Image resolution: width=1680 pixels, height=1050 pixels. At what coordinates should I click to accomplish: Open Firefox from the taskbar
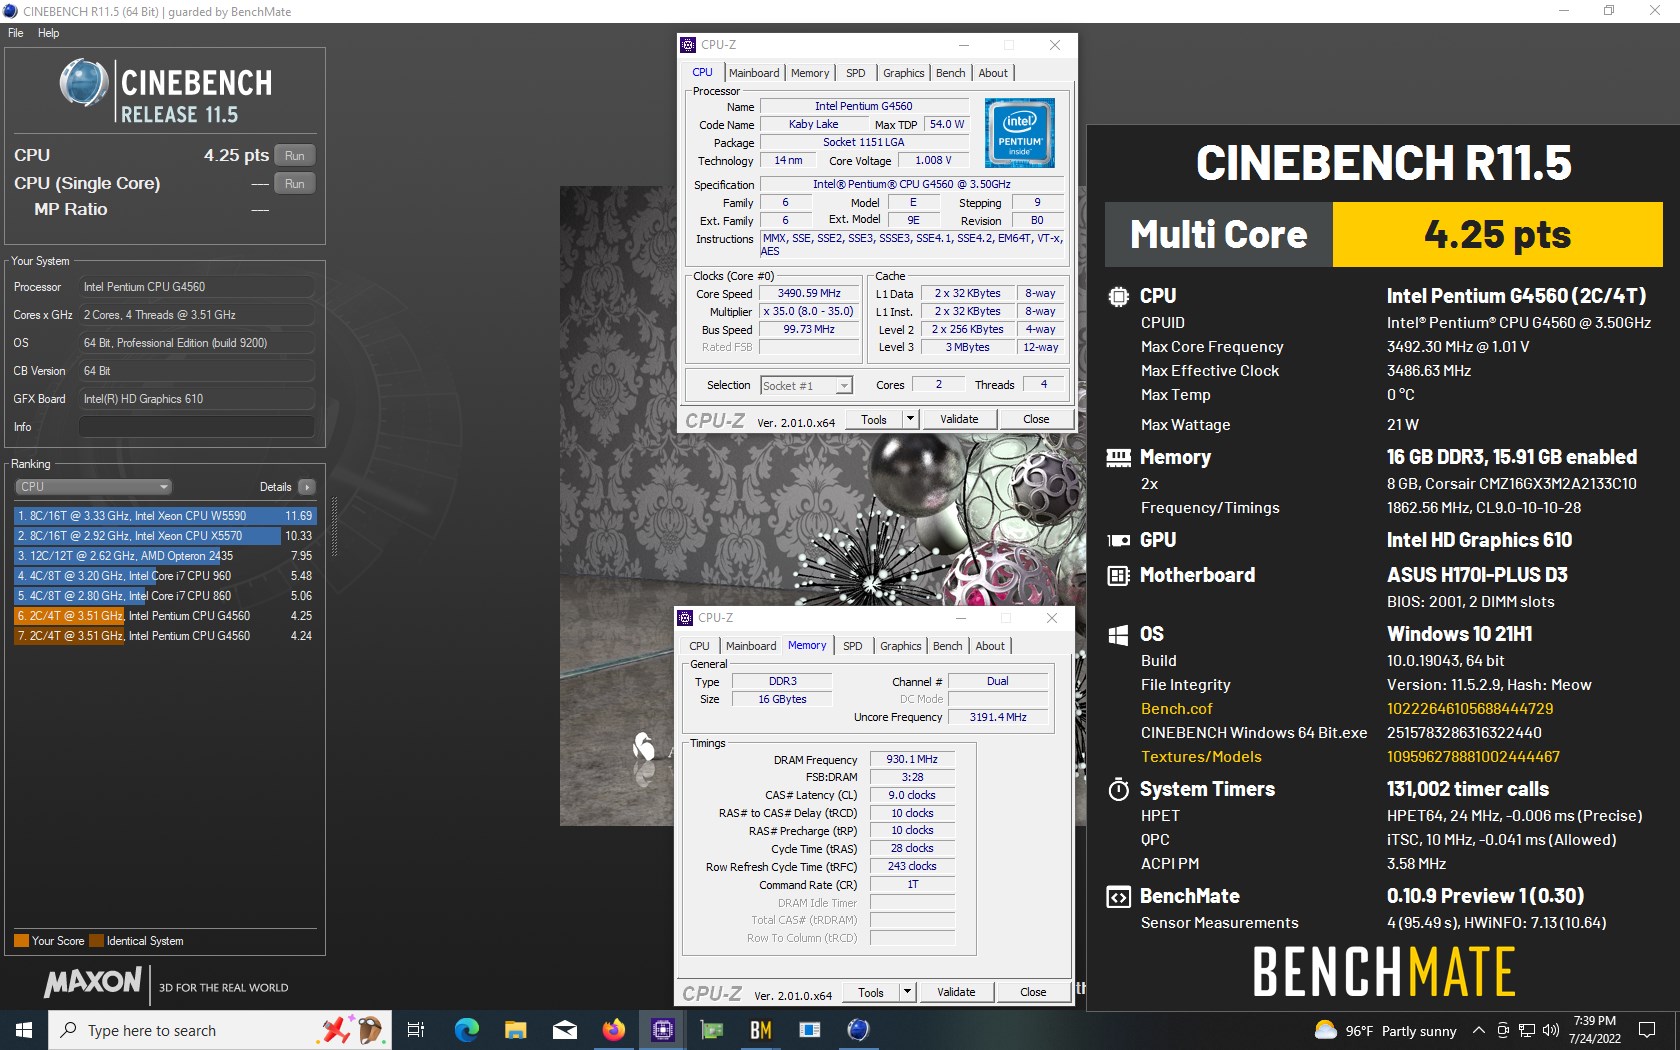click(613, 1029)
